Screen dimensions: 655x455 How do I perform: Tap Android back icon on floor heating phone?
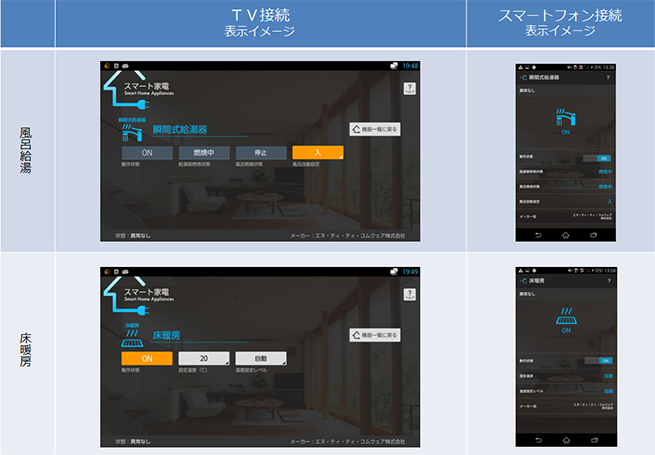pos(537,438)
